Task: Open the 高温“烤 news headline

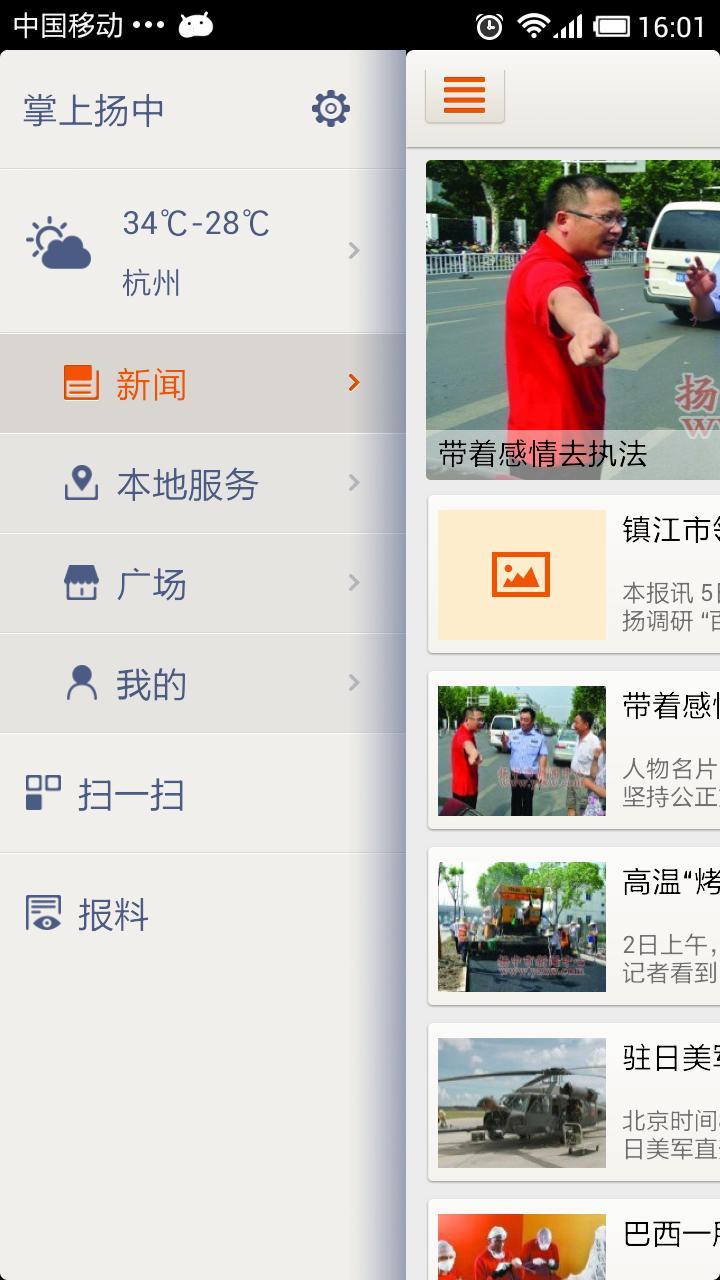Action: point(671,881)
